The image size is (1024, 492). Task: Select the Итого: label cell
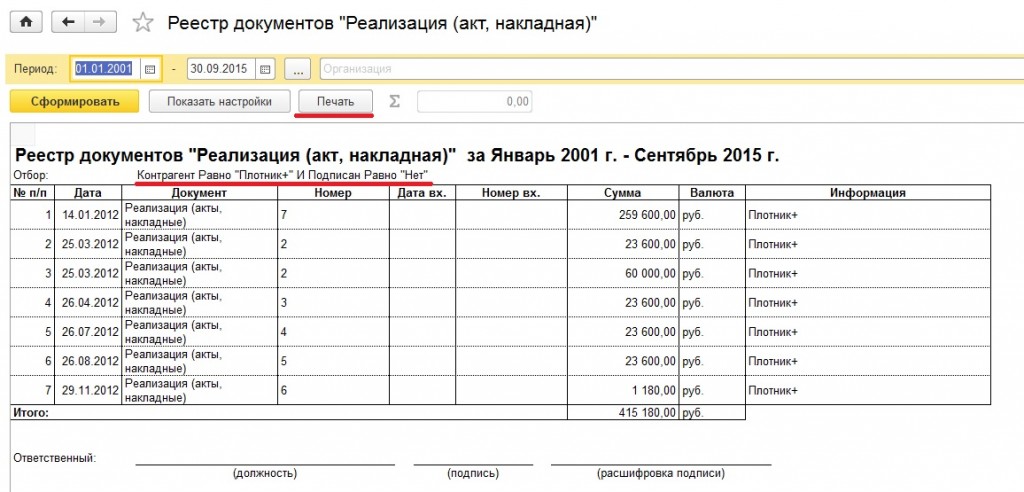pos(289,412)
